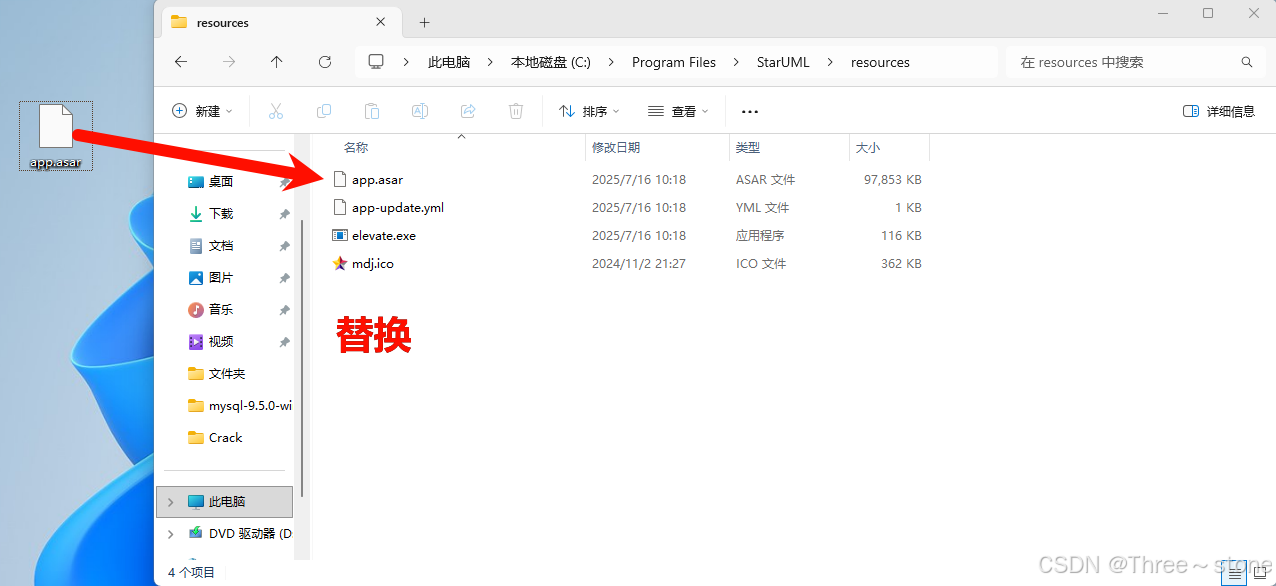Switch to large thumbnails view icon
This screenshot has height=586, width=1276.
click(1261, 572)
